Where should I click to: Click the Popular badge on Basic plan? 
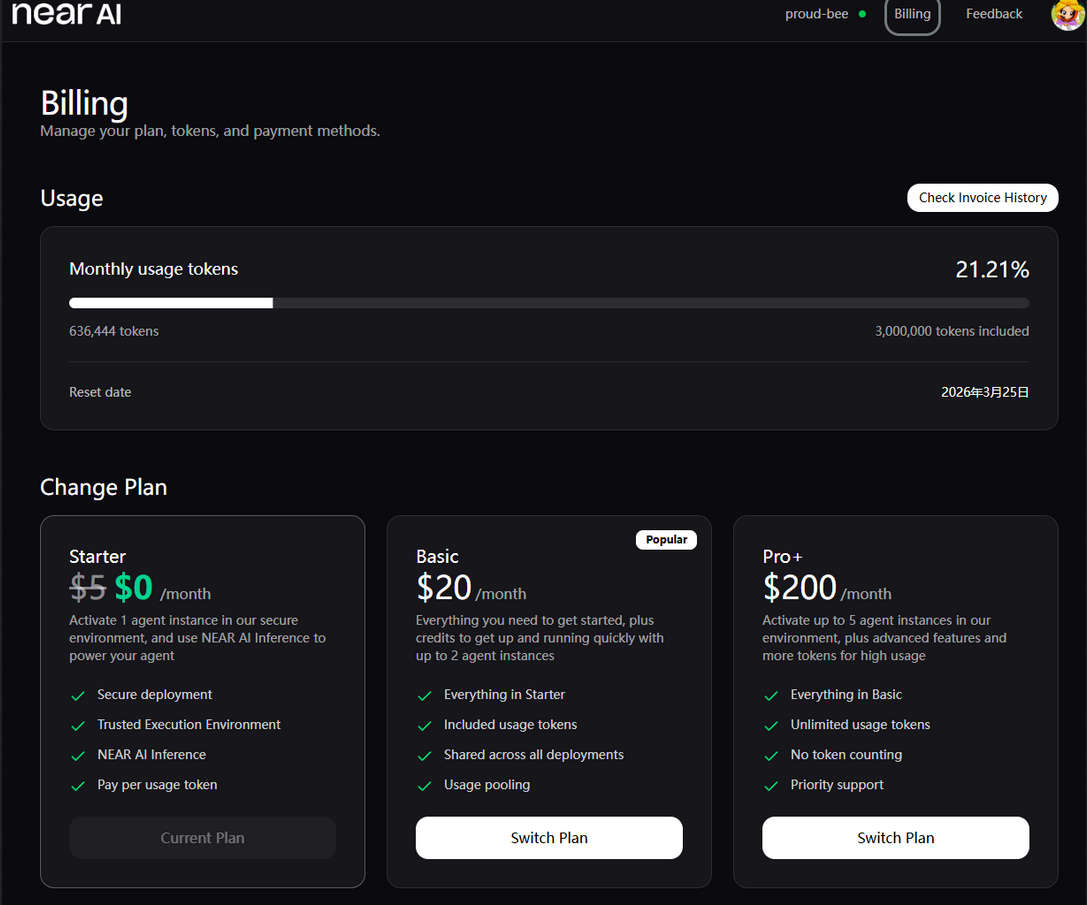click(x=666, y=540)
